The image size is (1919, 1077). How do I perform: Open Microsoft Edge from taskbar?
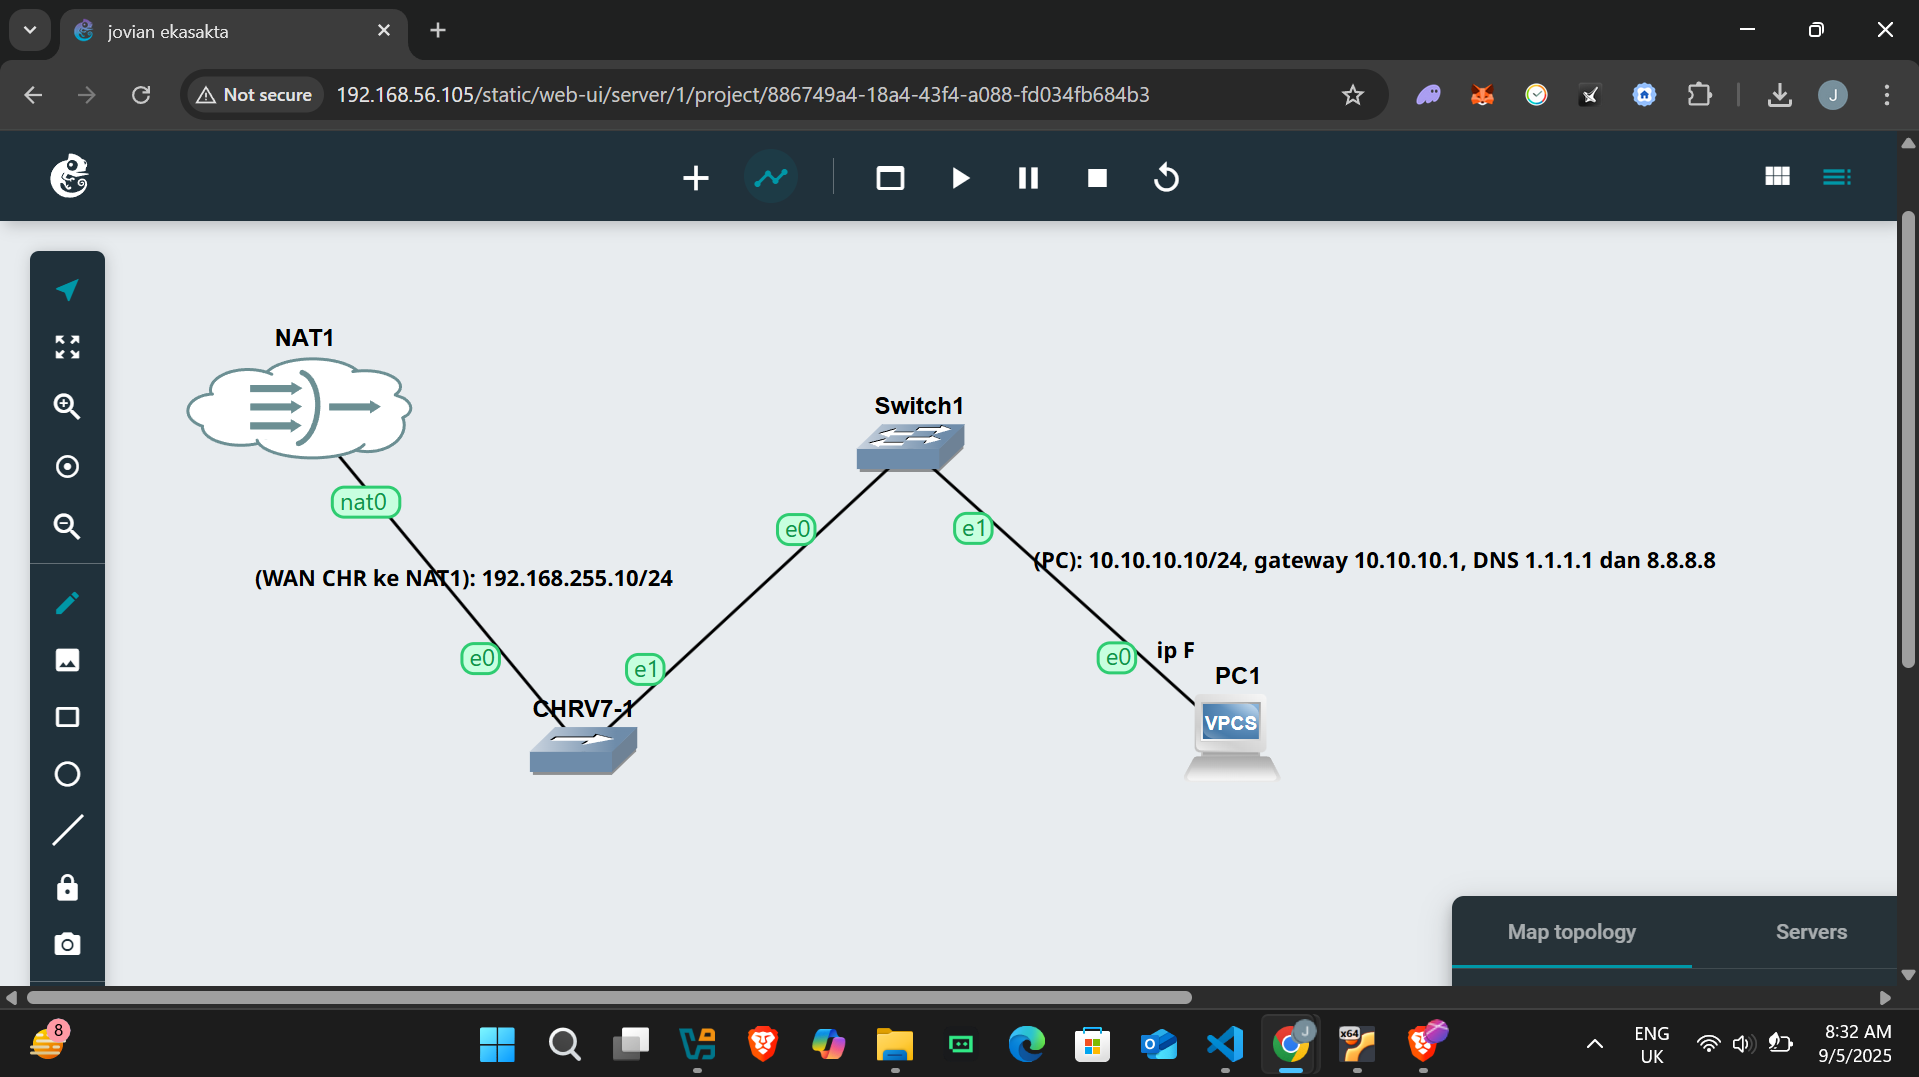(1026, 1045)
